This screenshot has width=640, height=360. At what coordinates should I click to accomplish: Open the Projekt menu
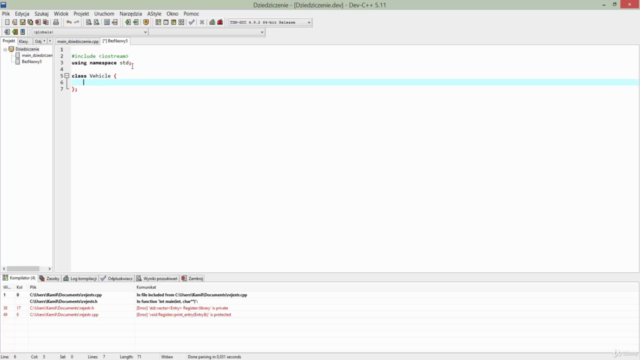point(81,13)
